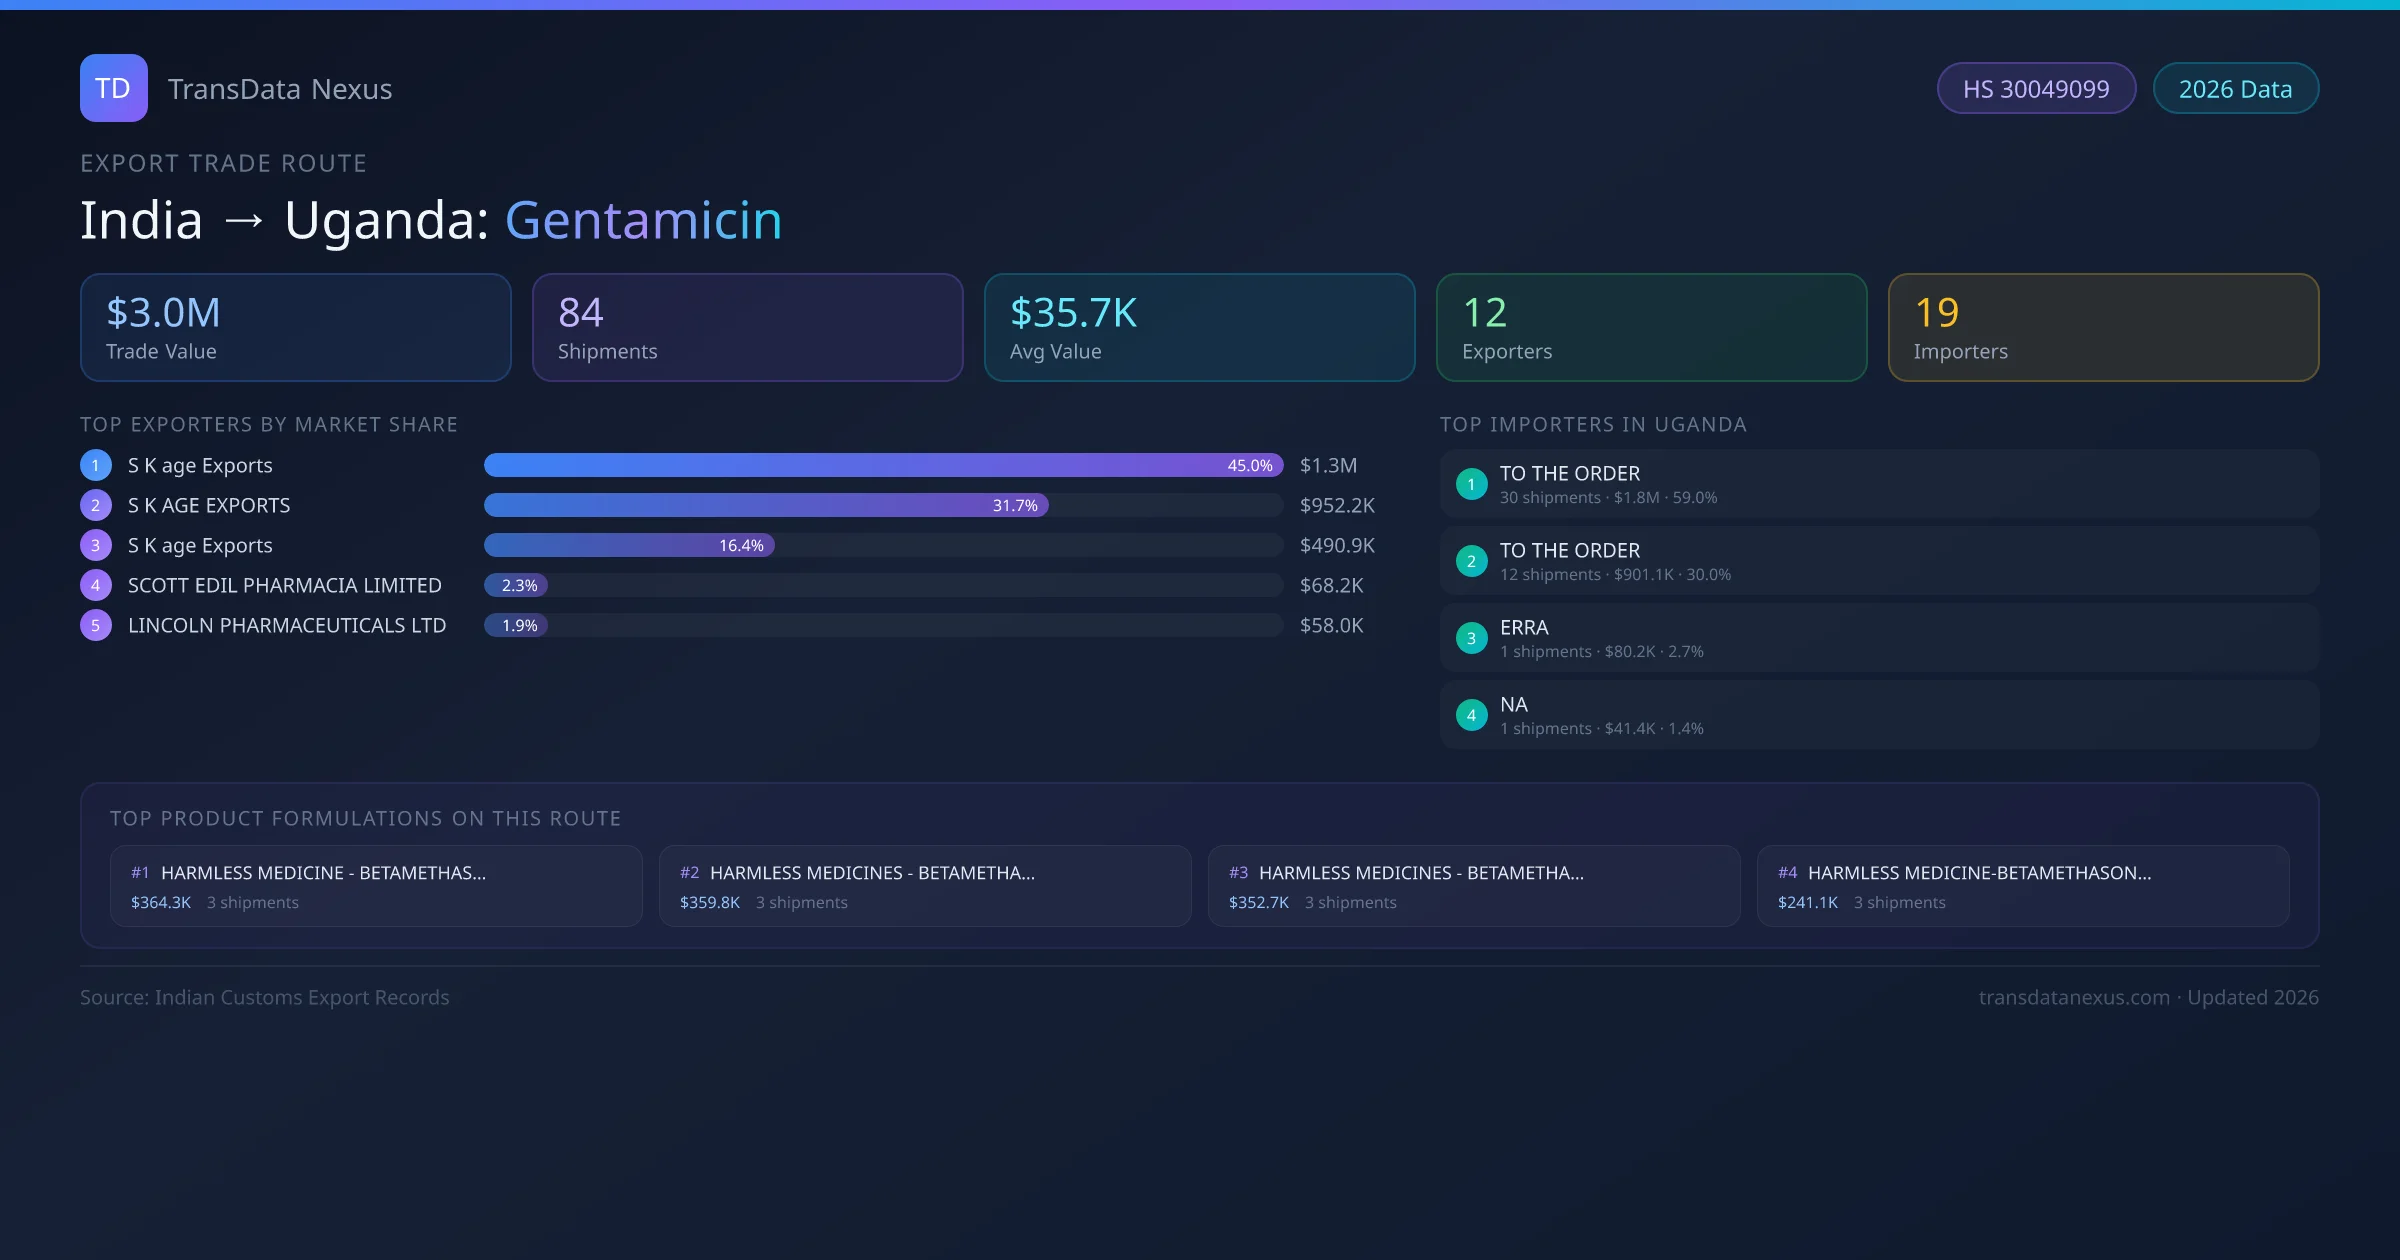The width and height of the screenshot is (2400, 1260).
Task: Select the $35.7K Avg Value card
Action: click(x=1199, y=327)
